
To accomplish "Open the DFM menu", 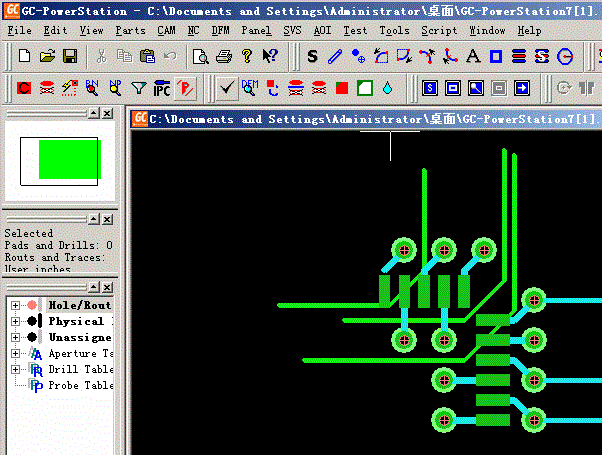I will [220, 30].
